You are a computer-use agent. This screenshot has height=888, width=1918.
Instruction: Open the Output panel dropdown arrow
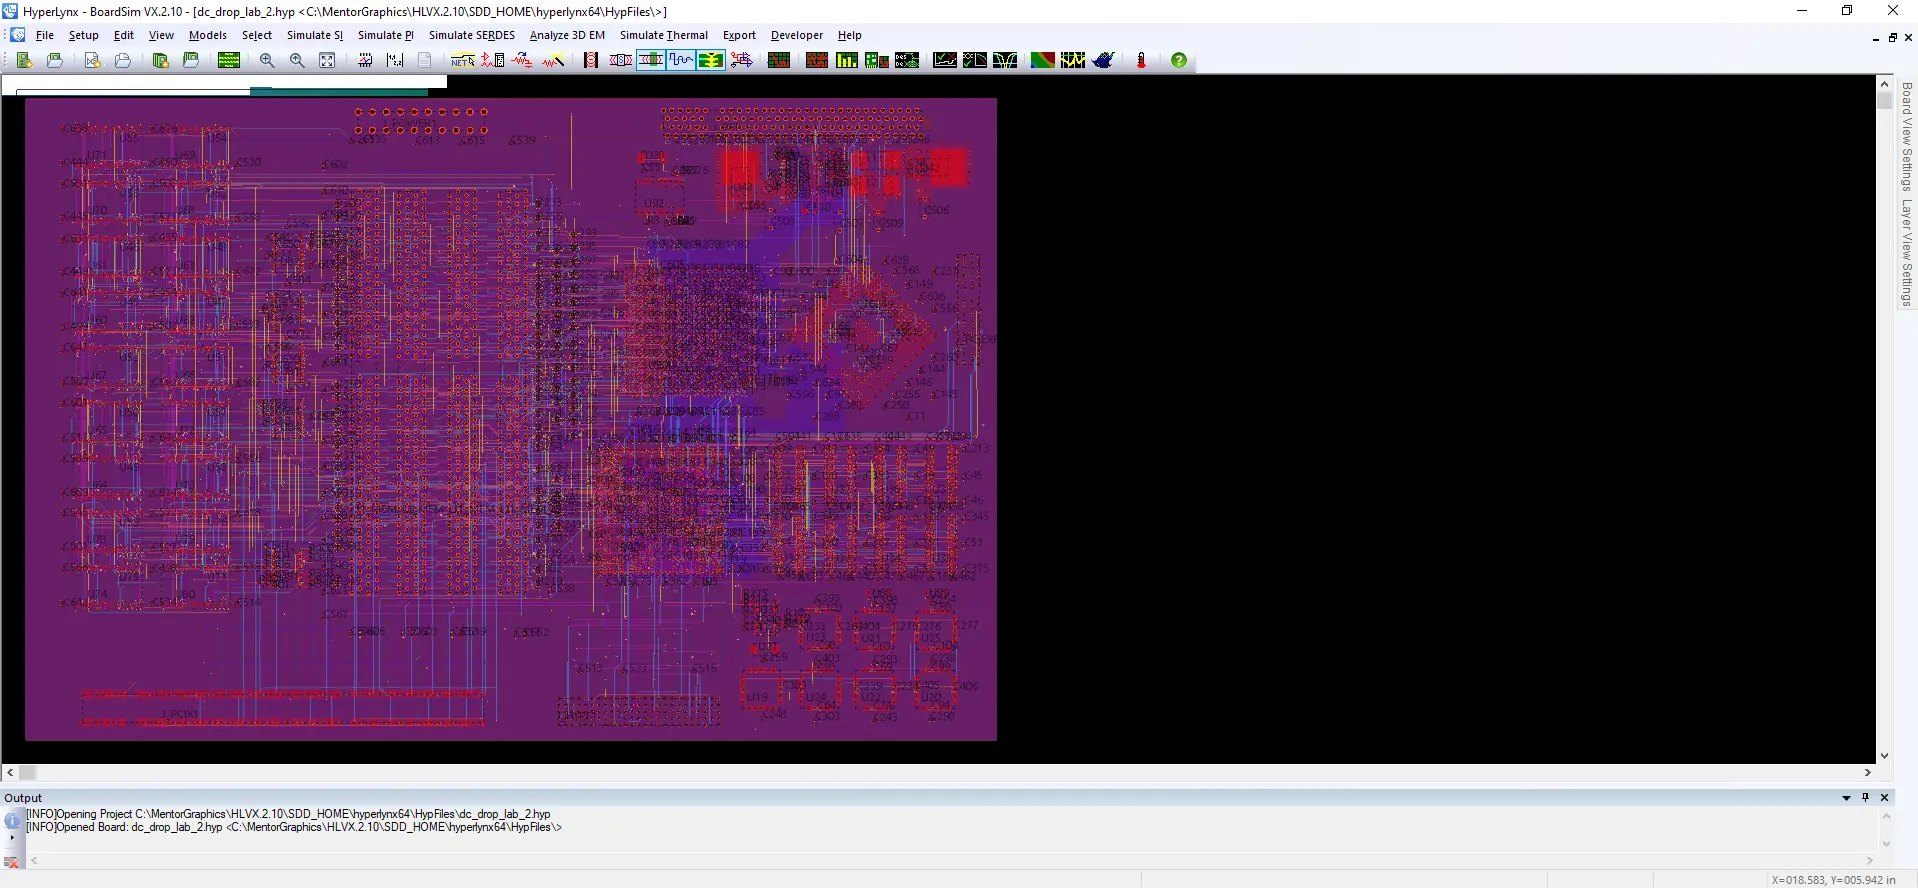[1846, 798]
